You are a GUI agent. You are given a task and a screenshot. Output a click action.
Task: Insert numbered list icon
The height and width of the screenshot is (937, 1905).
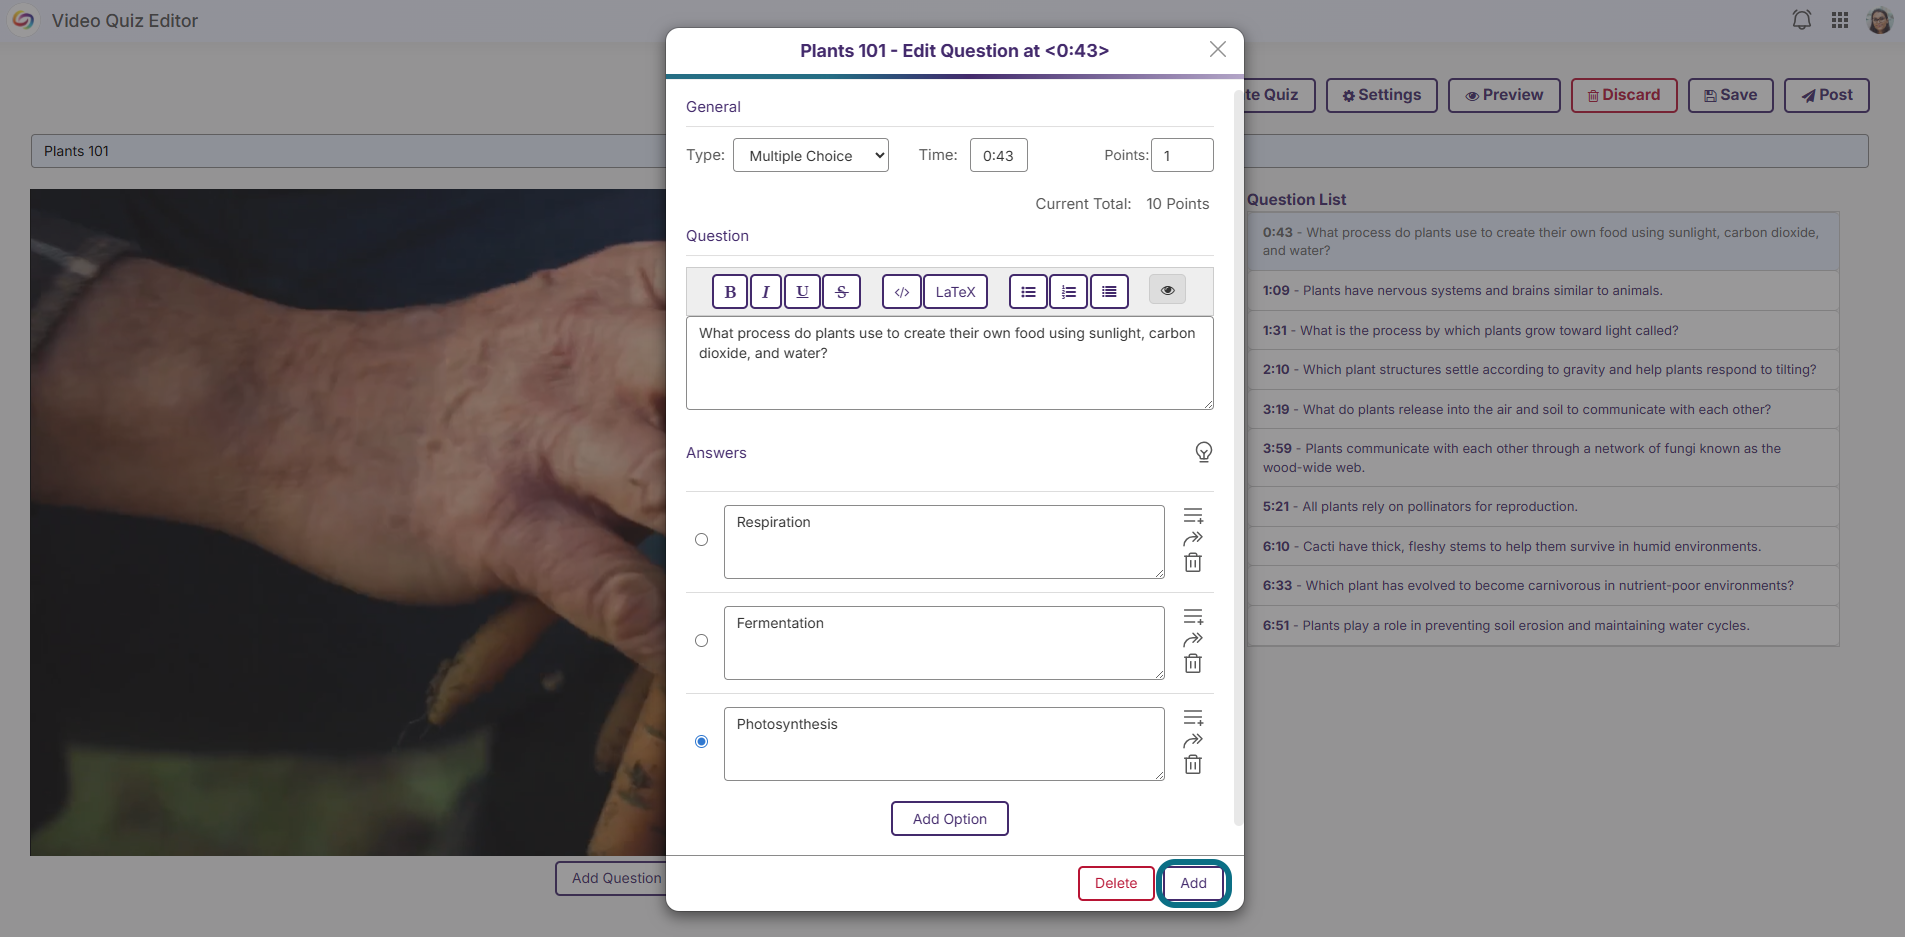point(1069,292)
